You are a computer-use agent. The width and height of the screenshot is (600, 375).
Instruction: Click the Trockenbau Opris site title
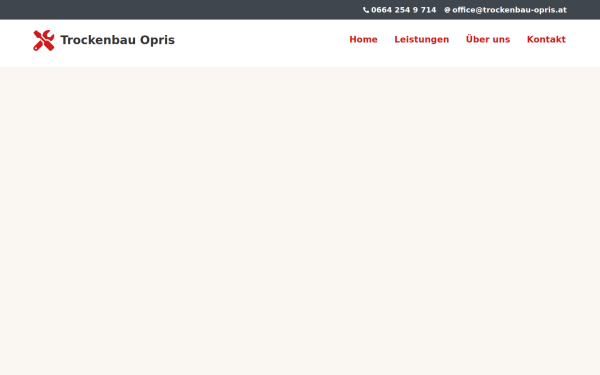[x=117, y=40]
